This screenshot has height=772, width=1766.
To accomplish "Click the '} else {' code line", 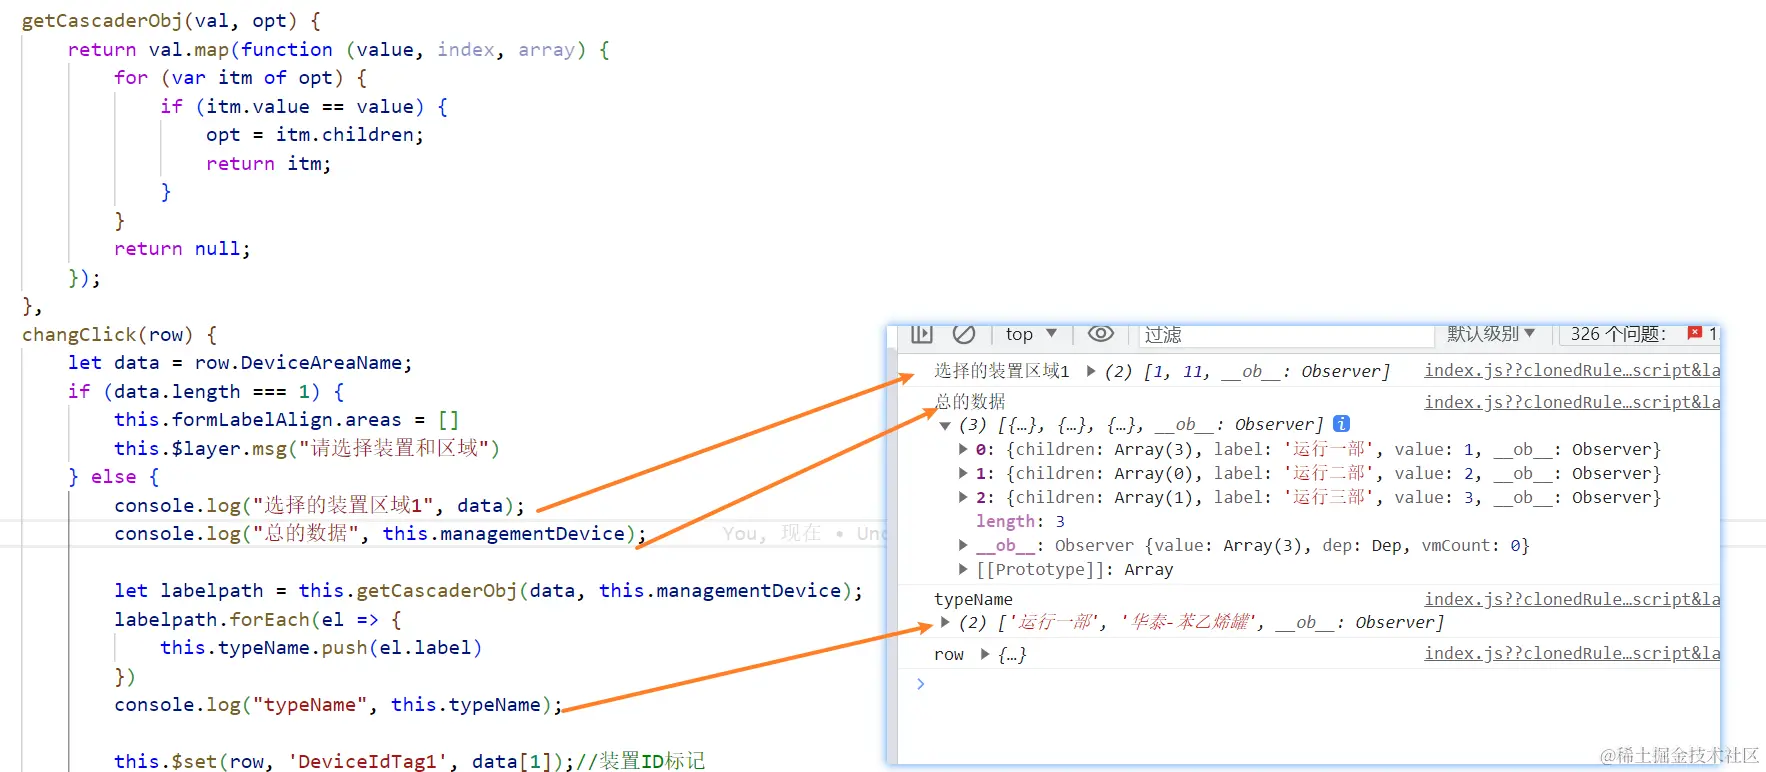I will click(x=113, y=477).
